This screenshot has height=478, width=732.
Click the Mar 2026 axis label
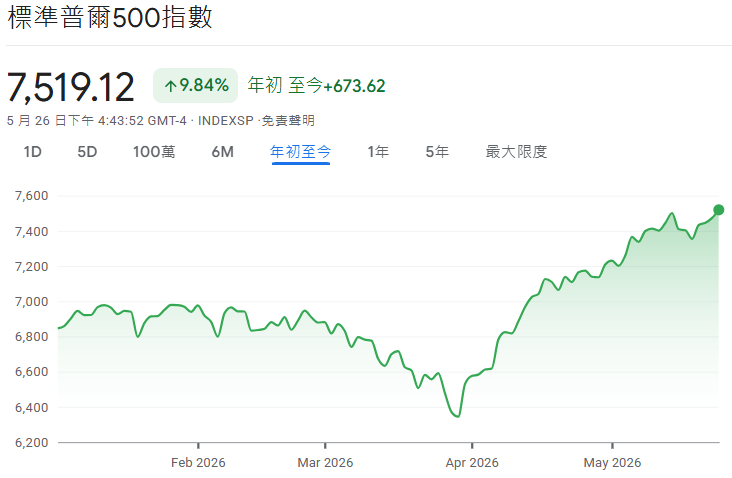click(325, 463)
